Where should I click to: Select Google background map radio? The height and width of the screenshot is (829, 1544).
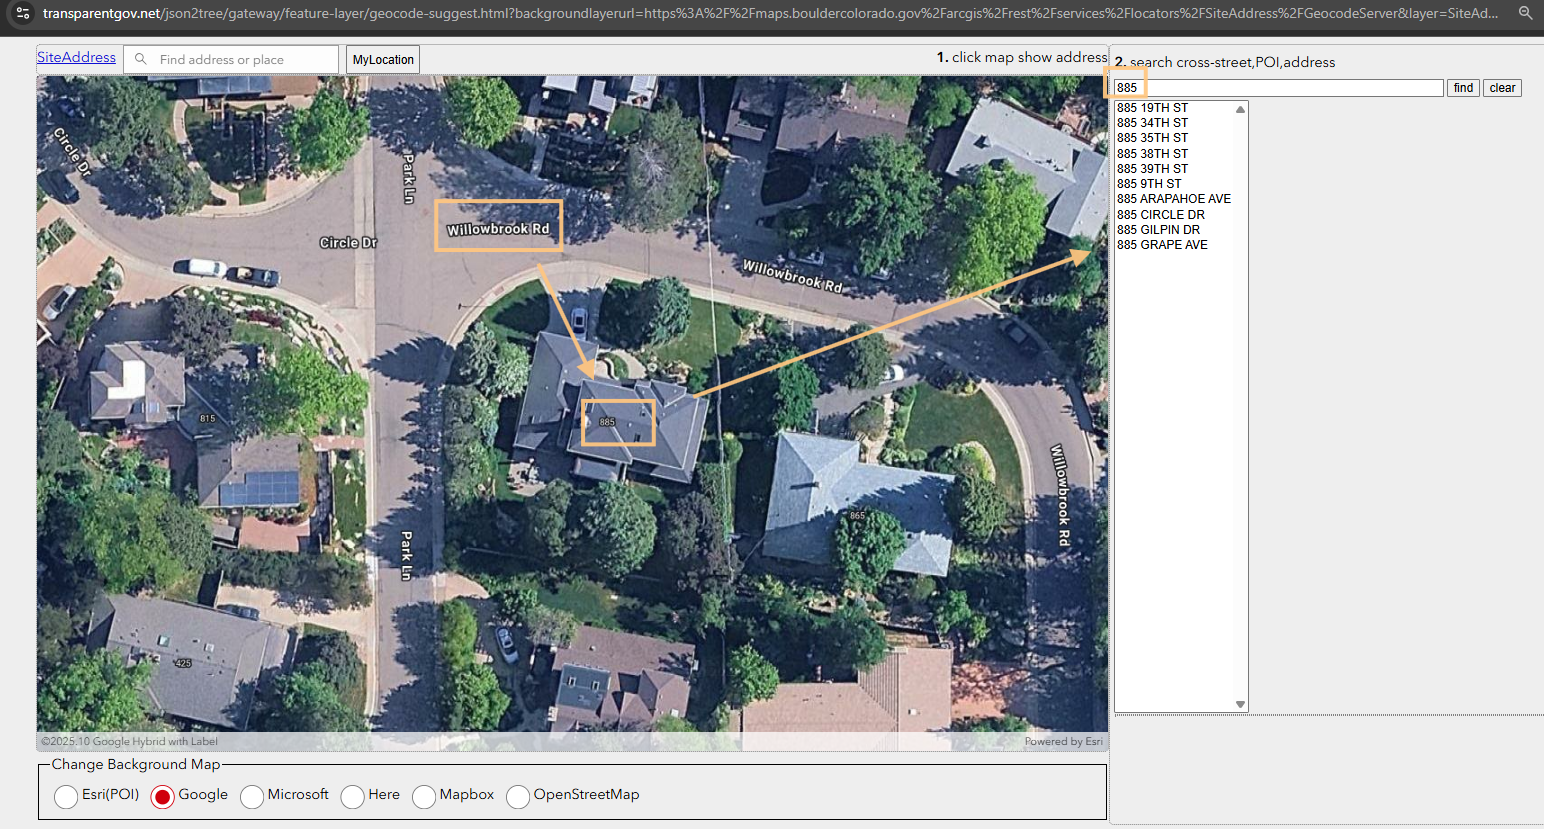163,796
